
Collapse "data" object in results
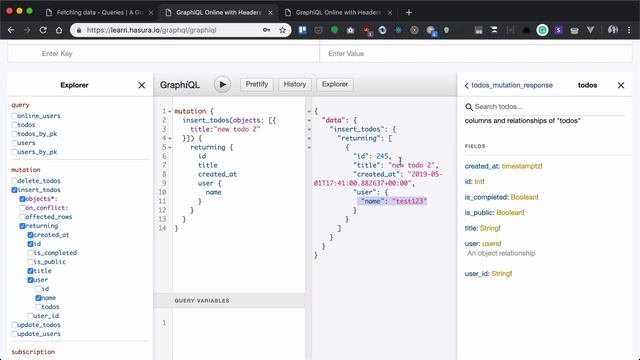(x=309, y=120)
